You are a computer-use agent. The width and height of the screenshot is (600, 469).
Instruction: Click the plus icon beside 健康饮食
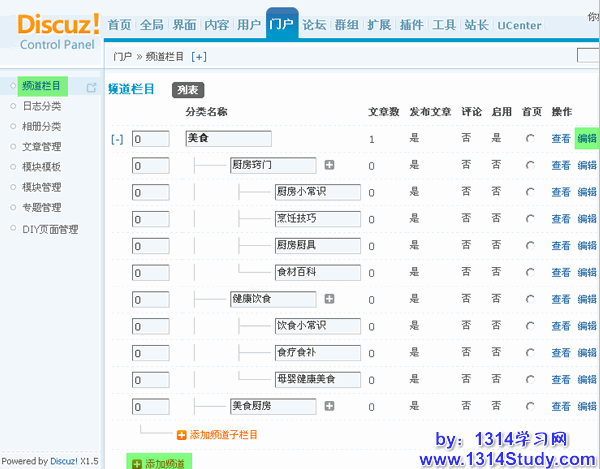(329, 299)
